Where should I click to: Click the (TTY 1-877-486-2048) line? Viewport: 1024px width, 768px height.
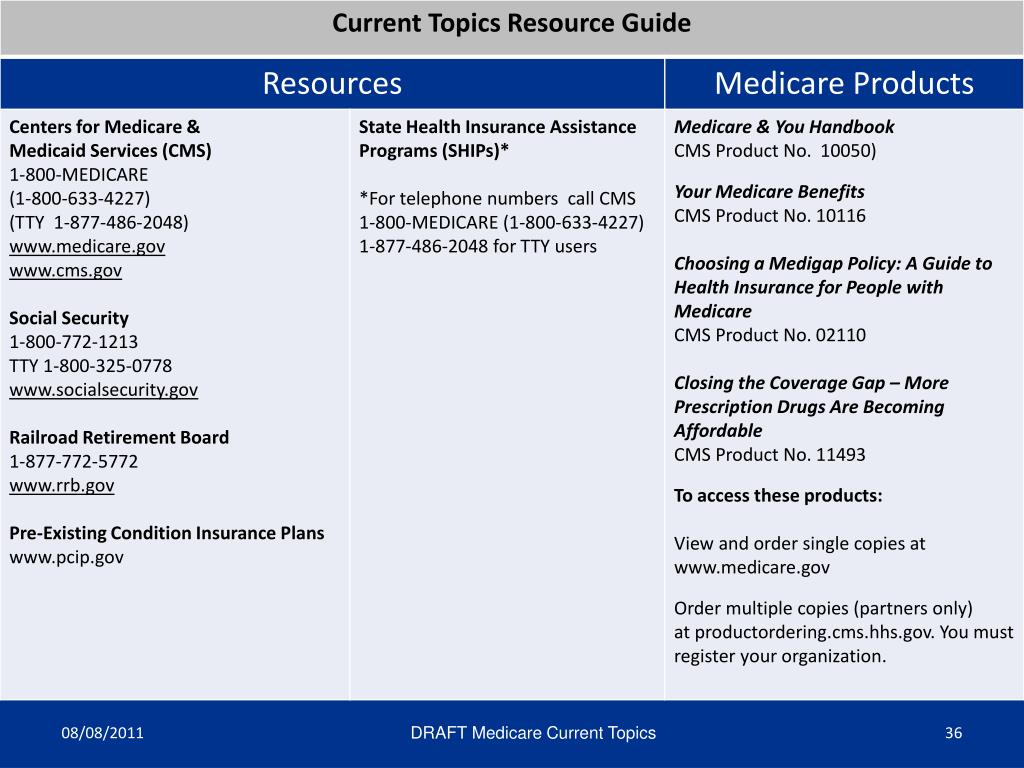99,223
